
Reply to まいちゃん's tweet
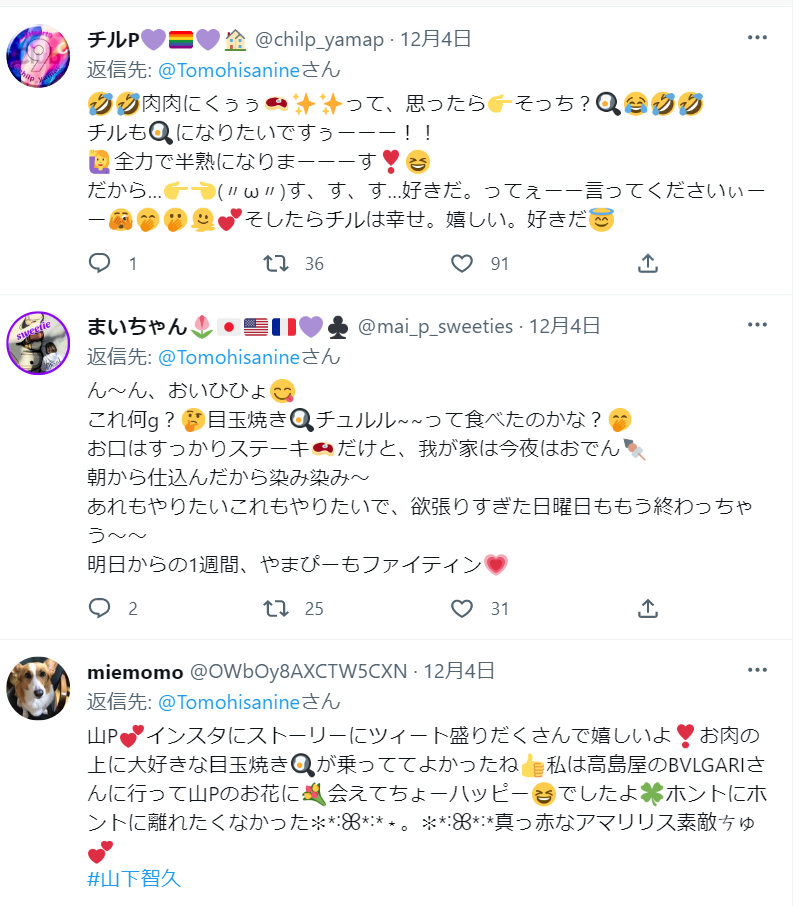click(99, 608)
